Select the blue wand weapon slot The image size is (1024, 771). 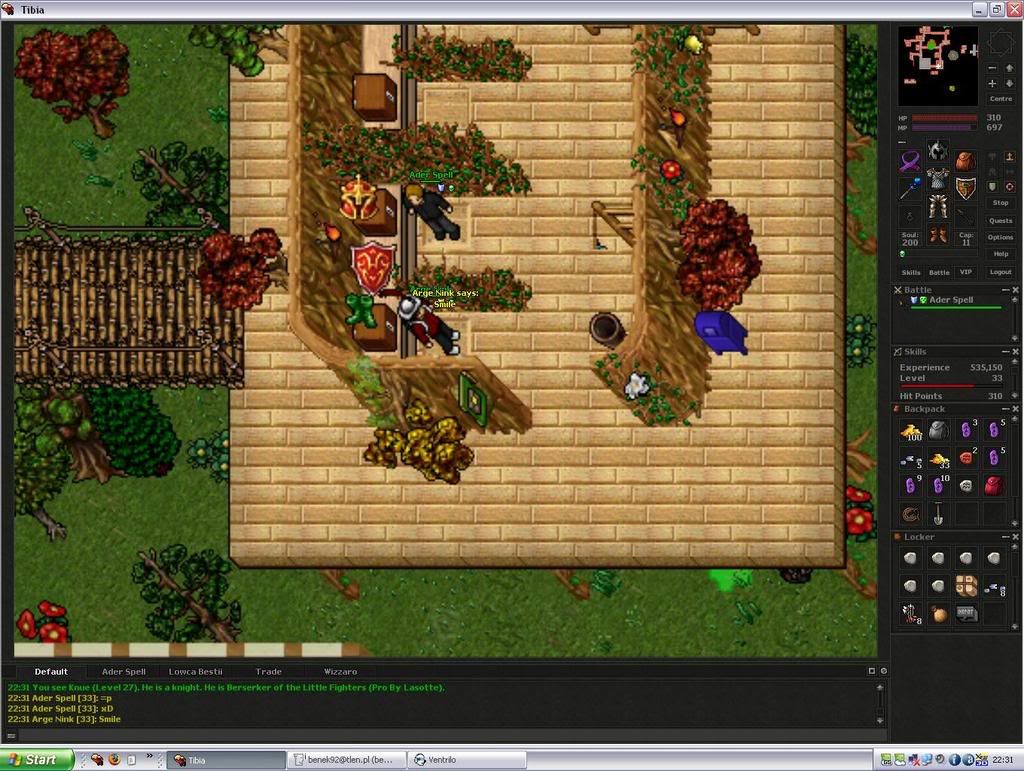[910, 189]
